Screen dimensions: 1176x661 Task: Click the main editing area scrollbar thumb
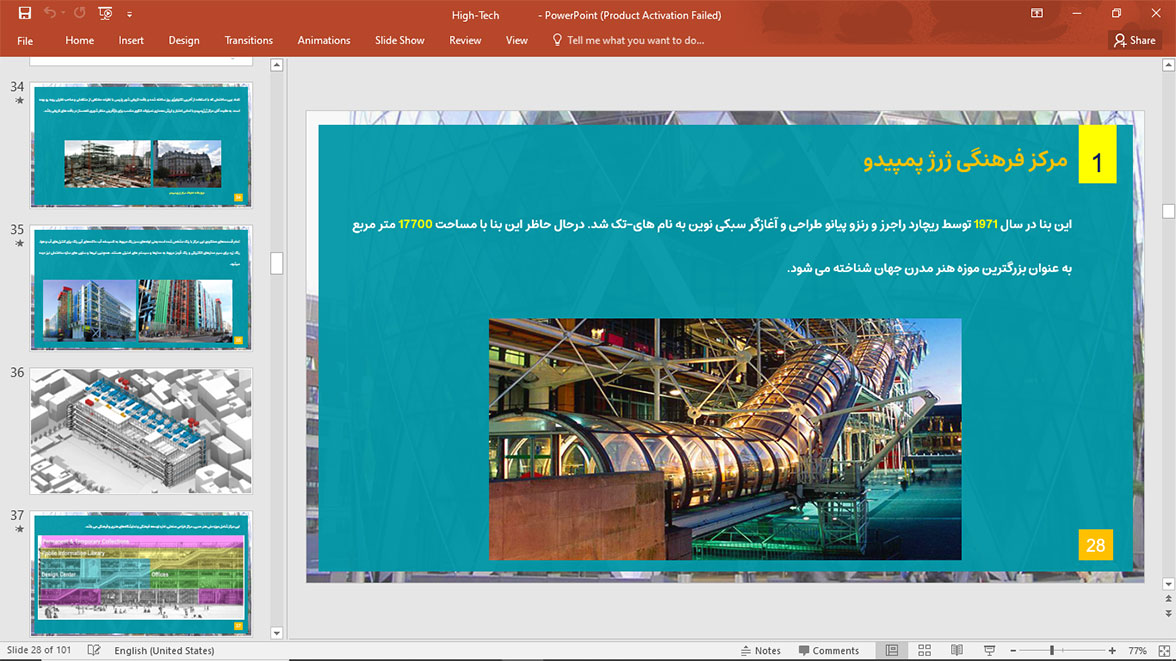1168,211
